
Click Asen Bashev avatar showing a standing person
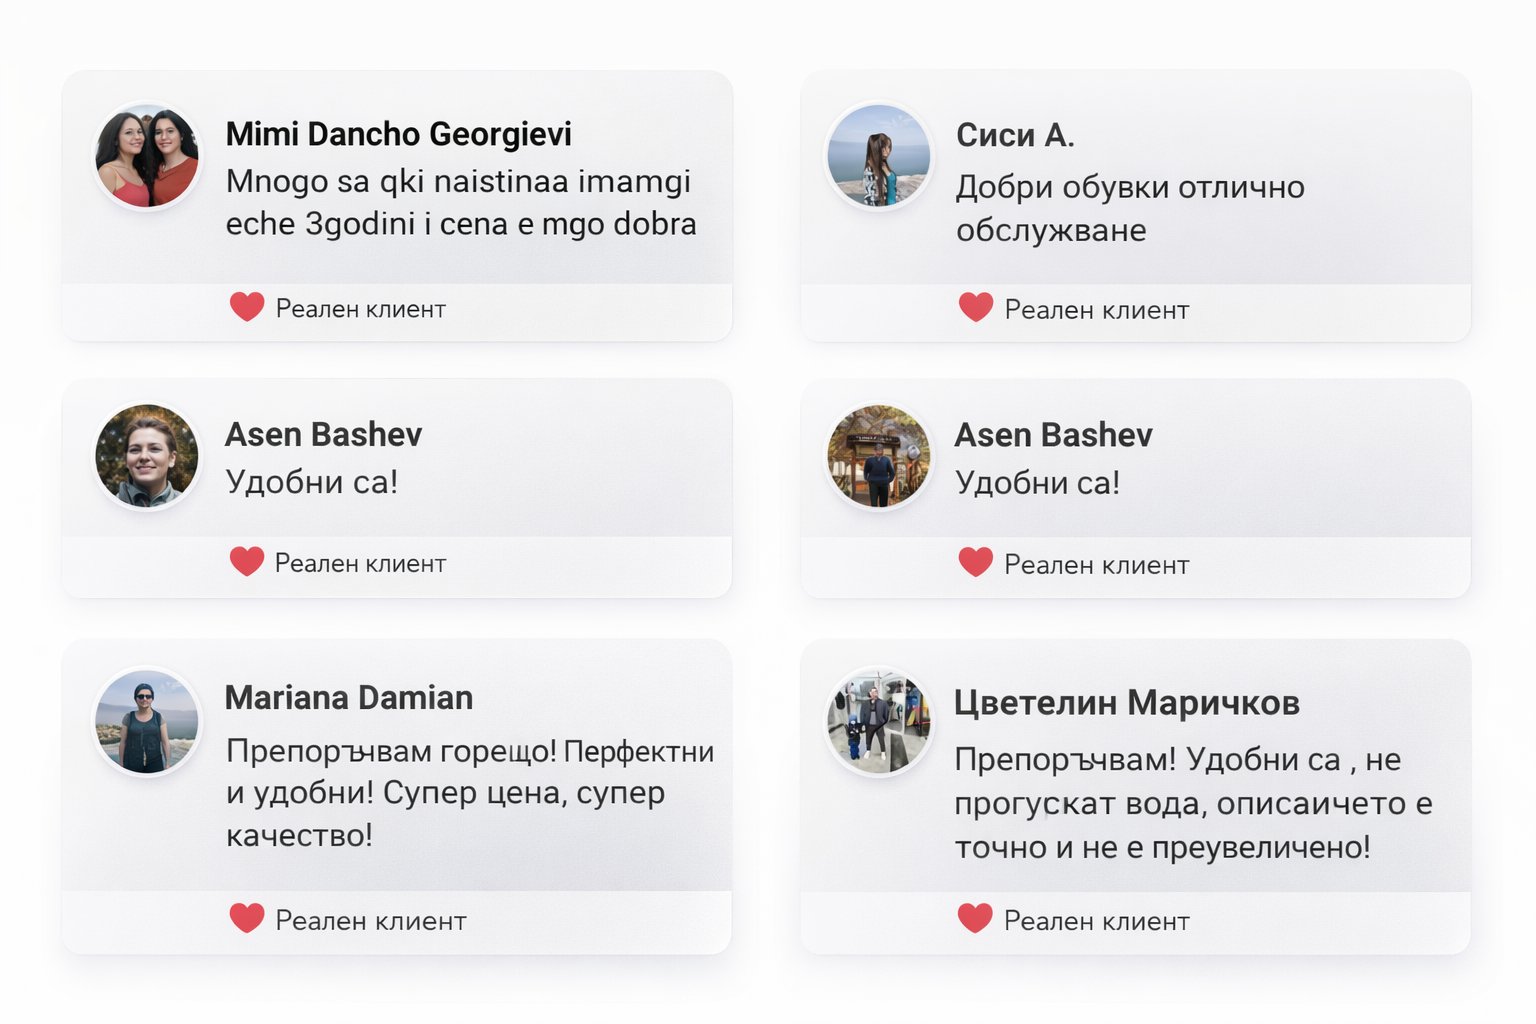coord(879,456)
